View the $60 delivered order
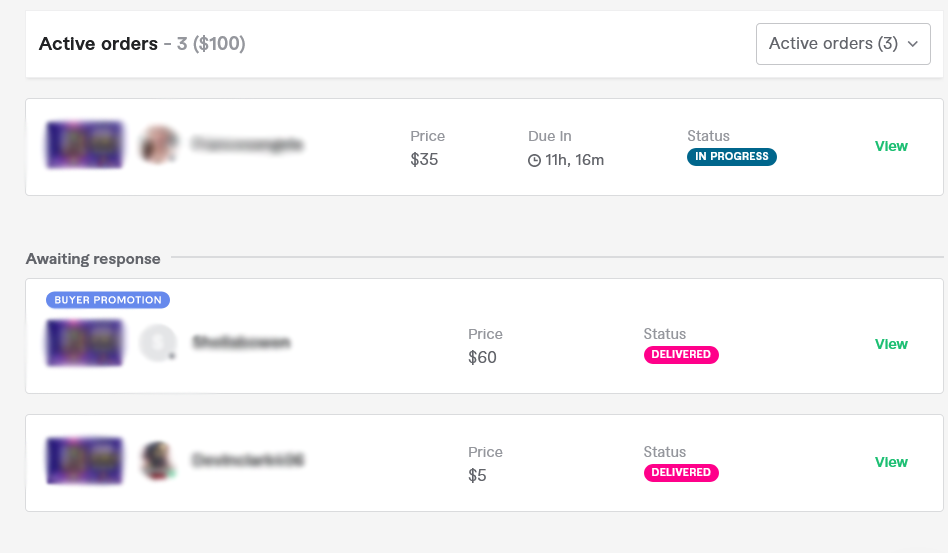The width and height of the screenshot is (948, 553). click(x=890, y=344)
